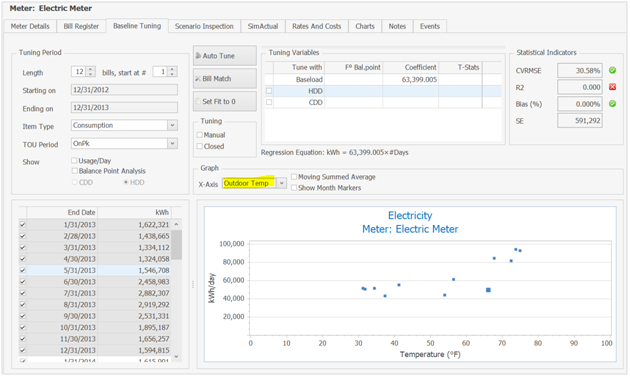Switch to the Bill Register tab

pyautogui.click(x=81, y=26)
